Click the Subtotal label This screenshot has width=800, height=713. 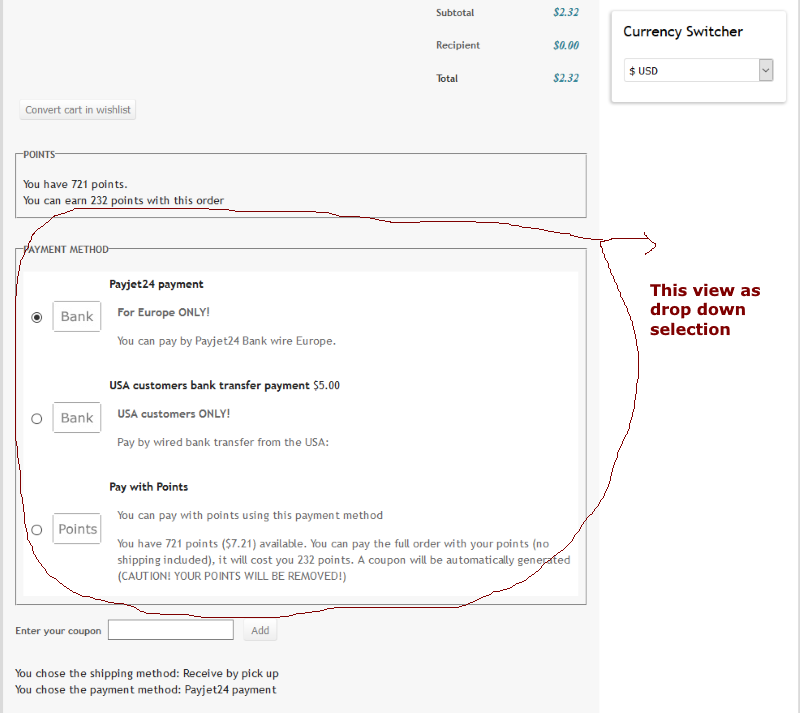click(455, 13)
